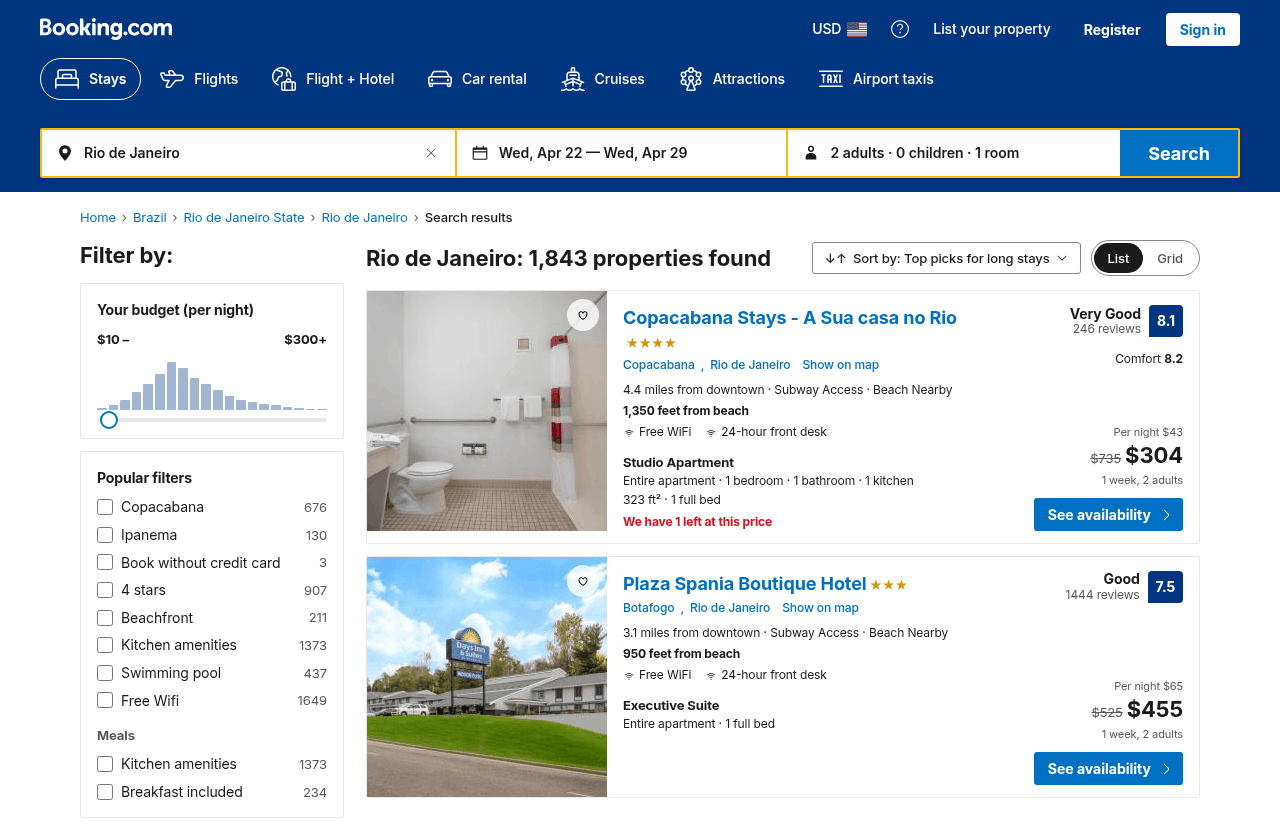This screenshot has width=1280, height=827.
Task: Open Plaza Spania Boutique Hotel title link
Action: click(745, 584)
